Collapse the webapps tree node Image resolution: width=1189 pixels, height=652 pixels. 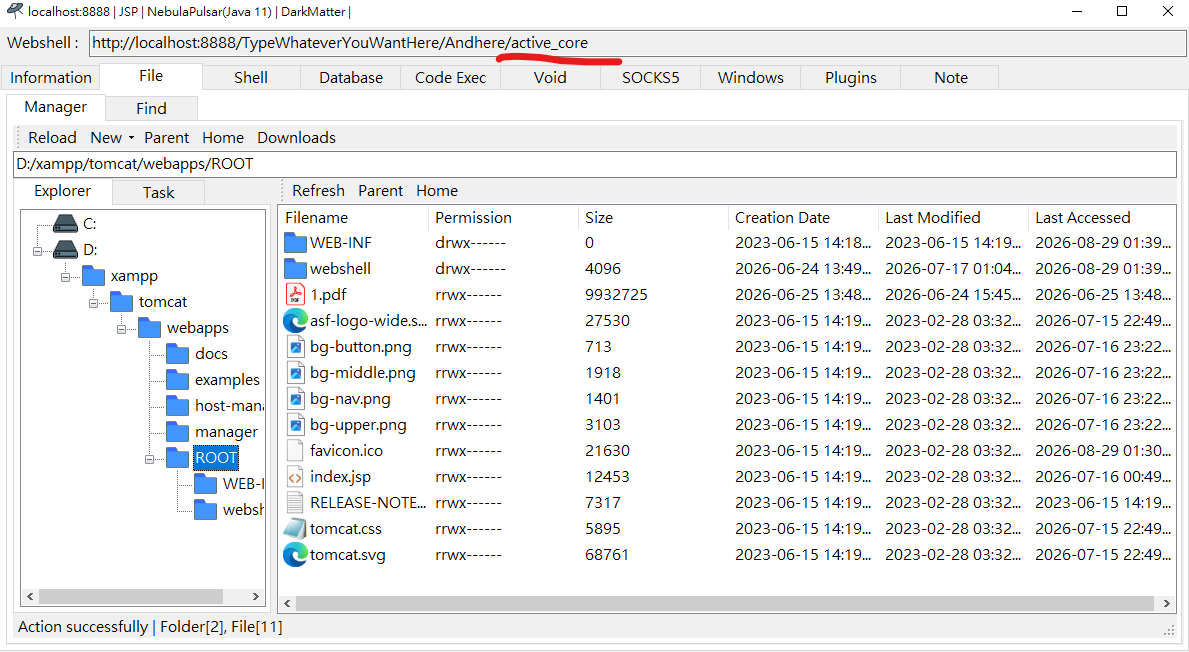pyautogui.click(x=121, y=329)
